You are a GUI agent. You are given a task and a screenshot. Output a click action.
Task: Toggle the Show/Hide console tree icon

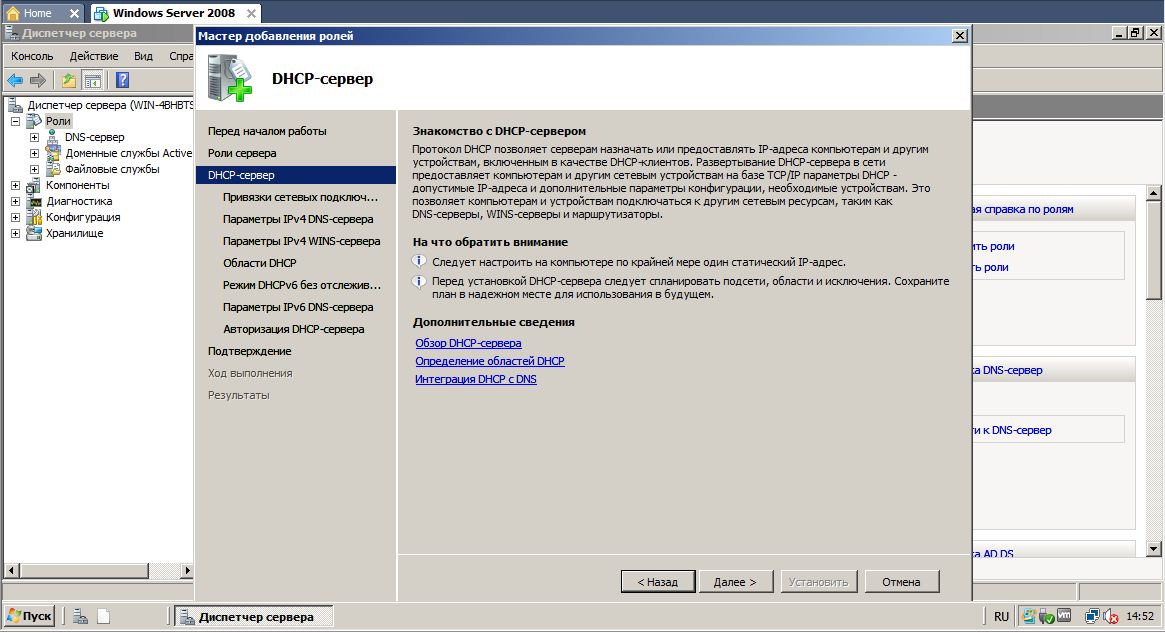(x=93, y=80)
